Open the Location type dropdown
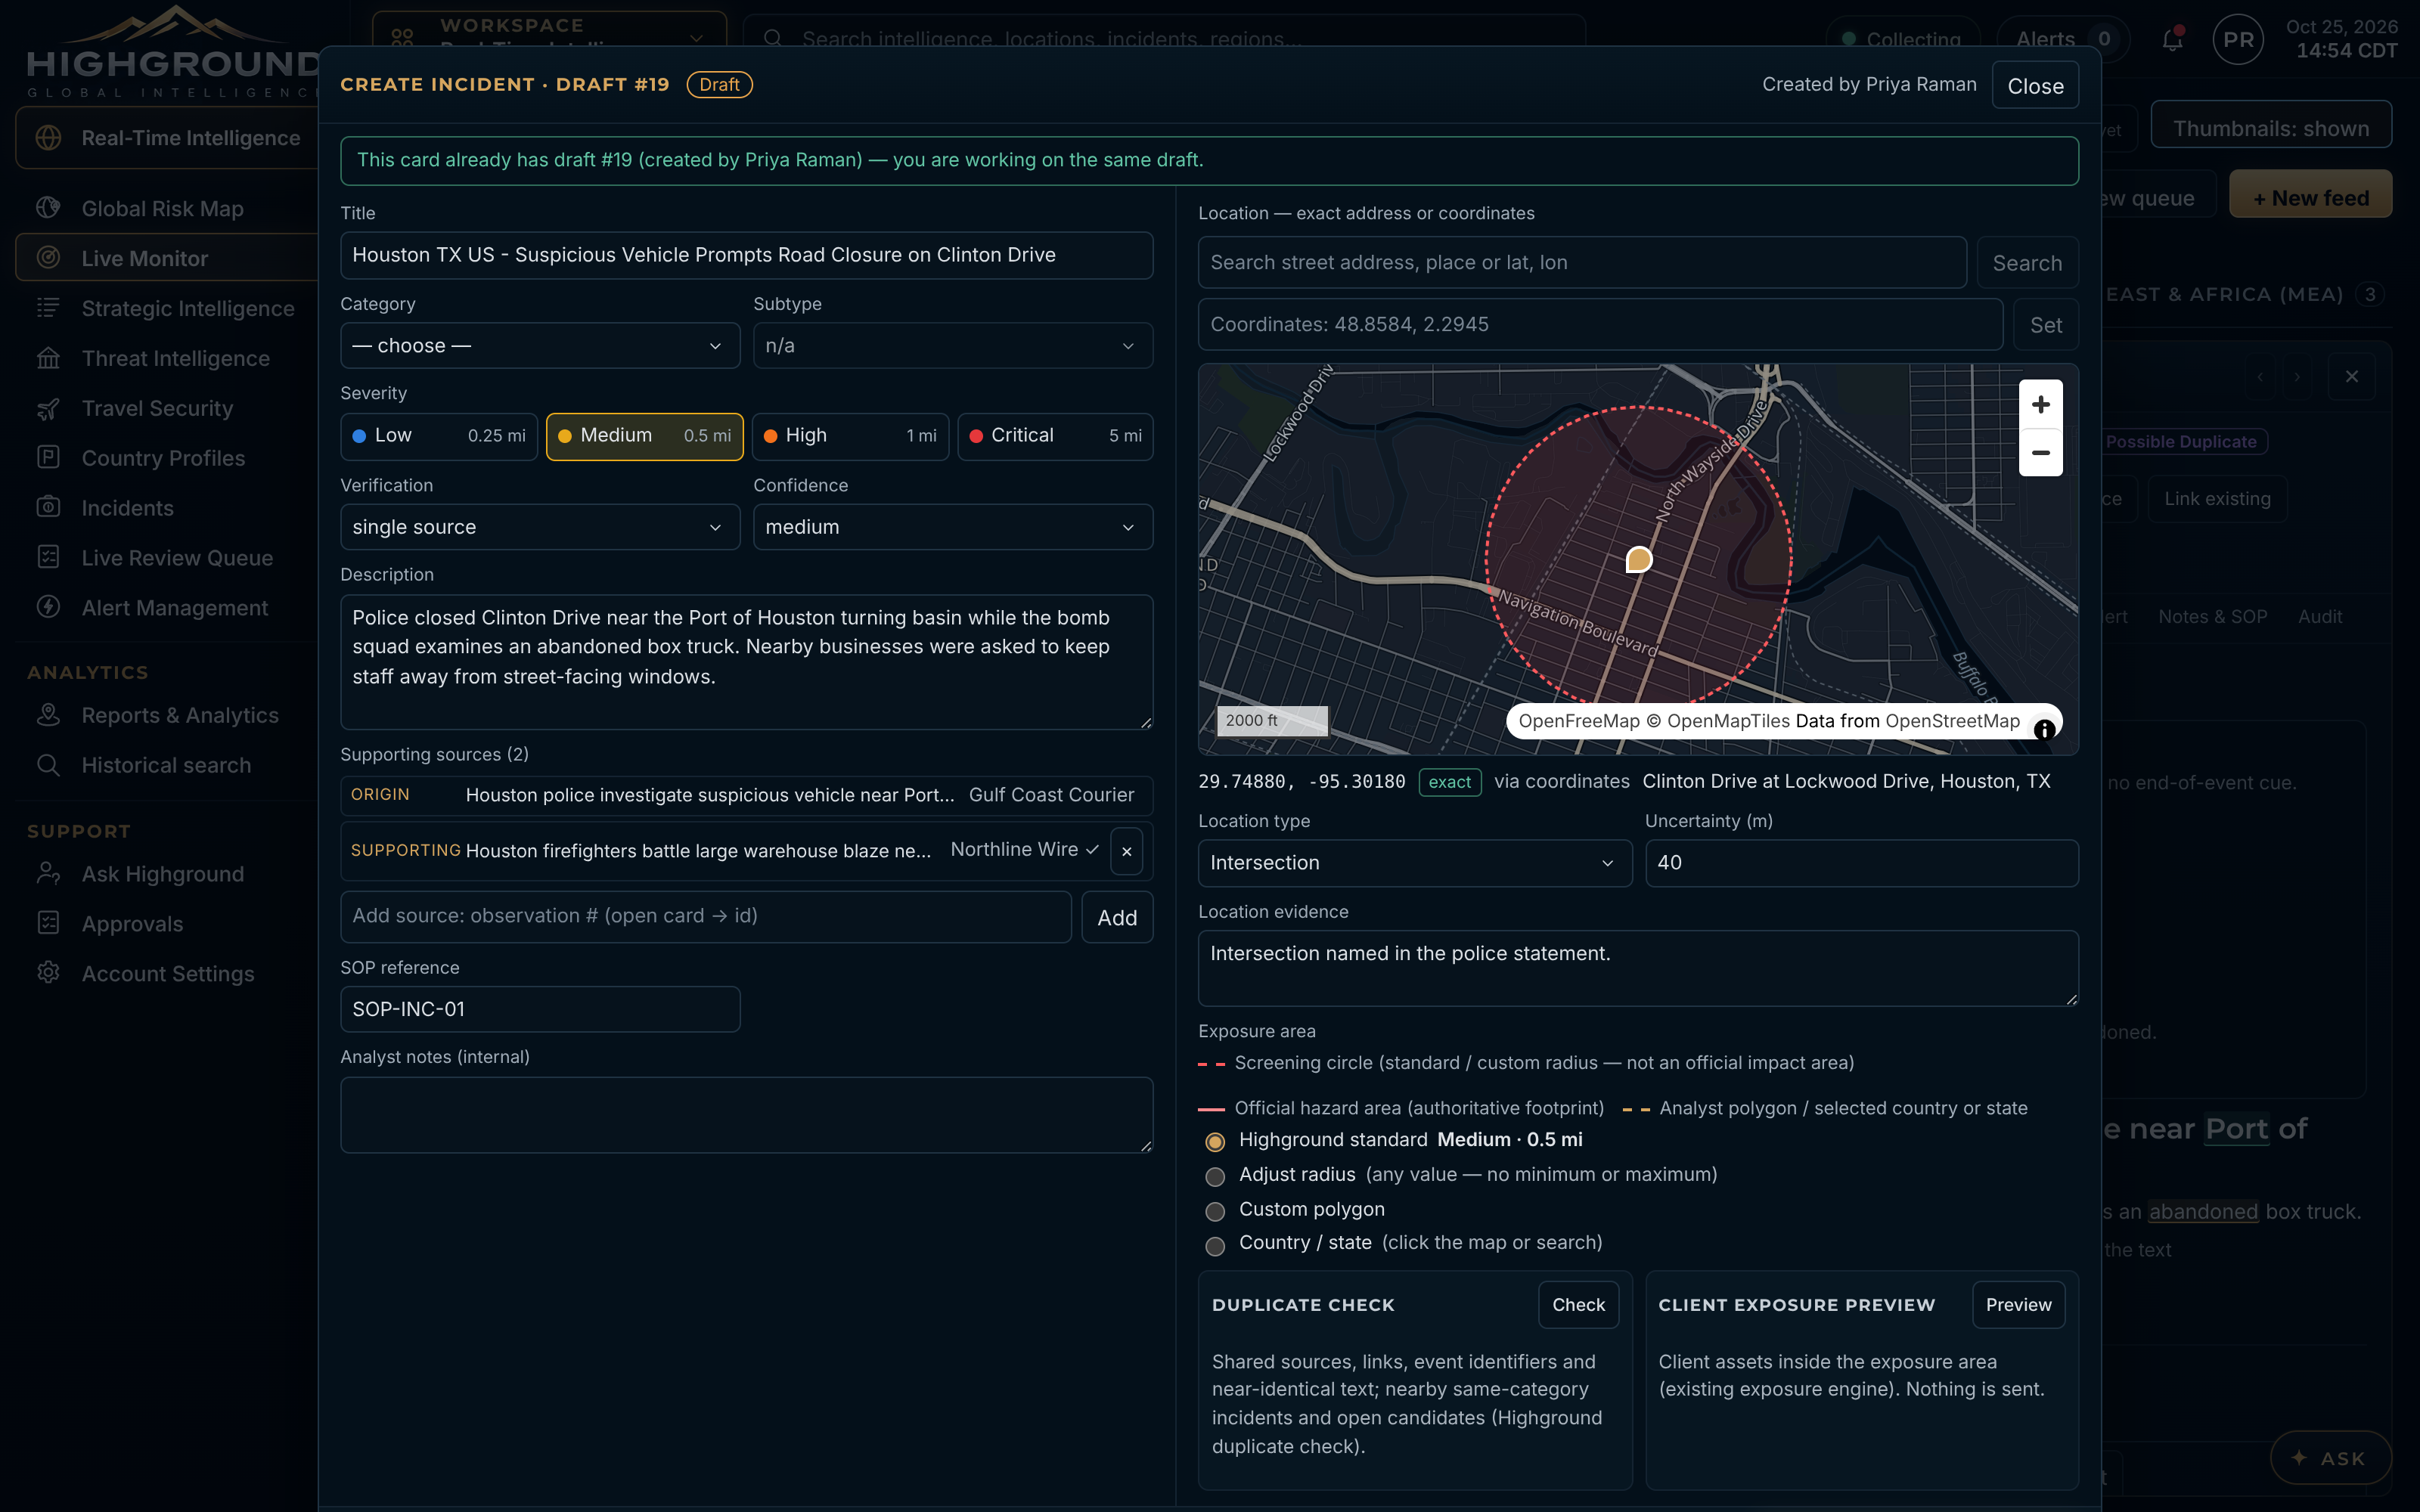 coord(1415,863)
